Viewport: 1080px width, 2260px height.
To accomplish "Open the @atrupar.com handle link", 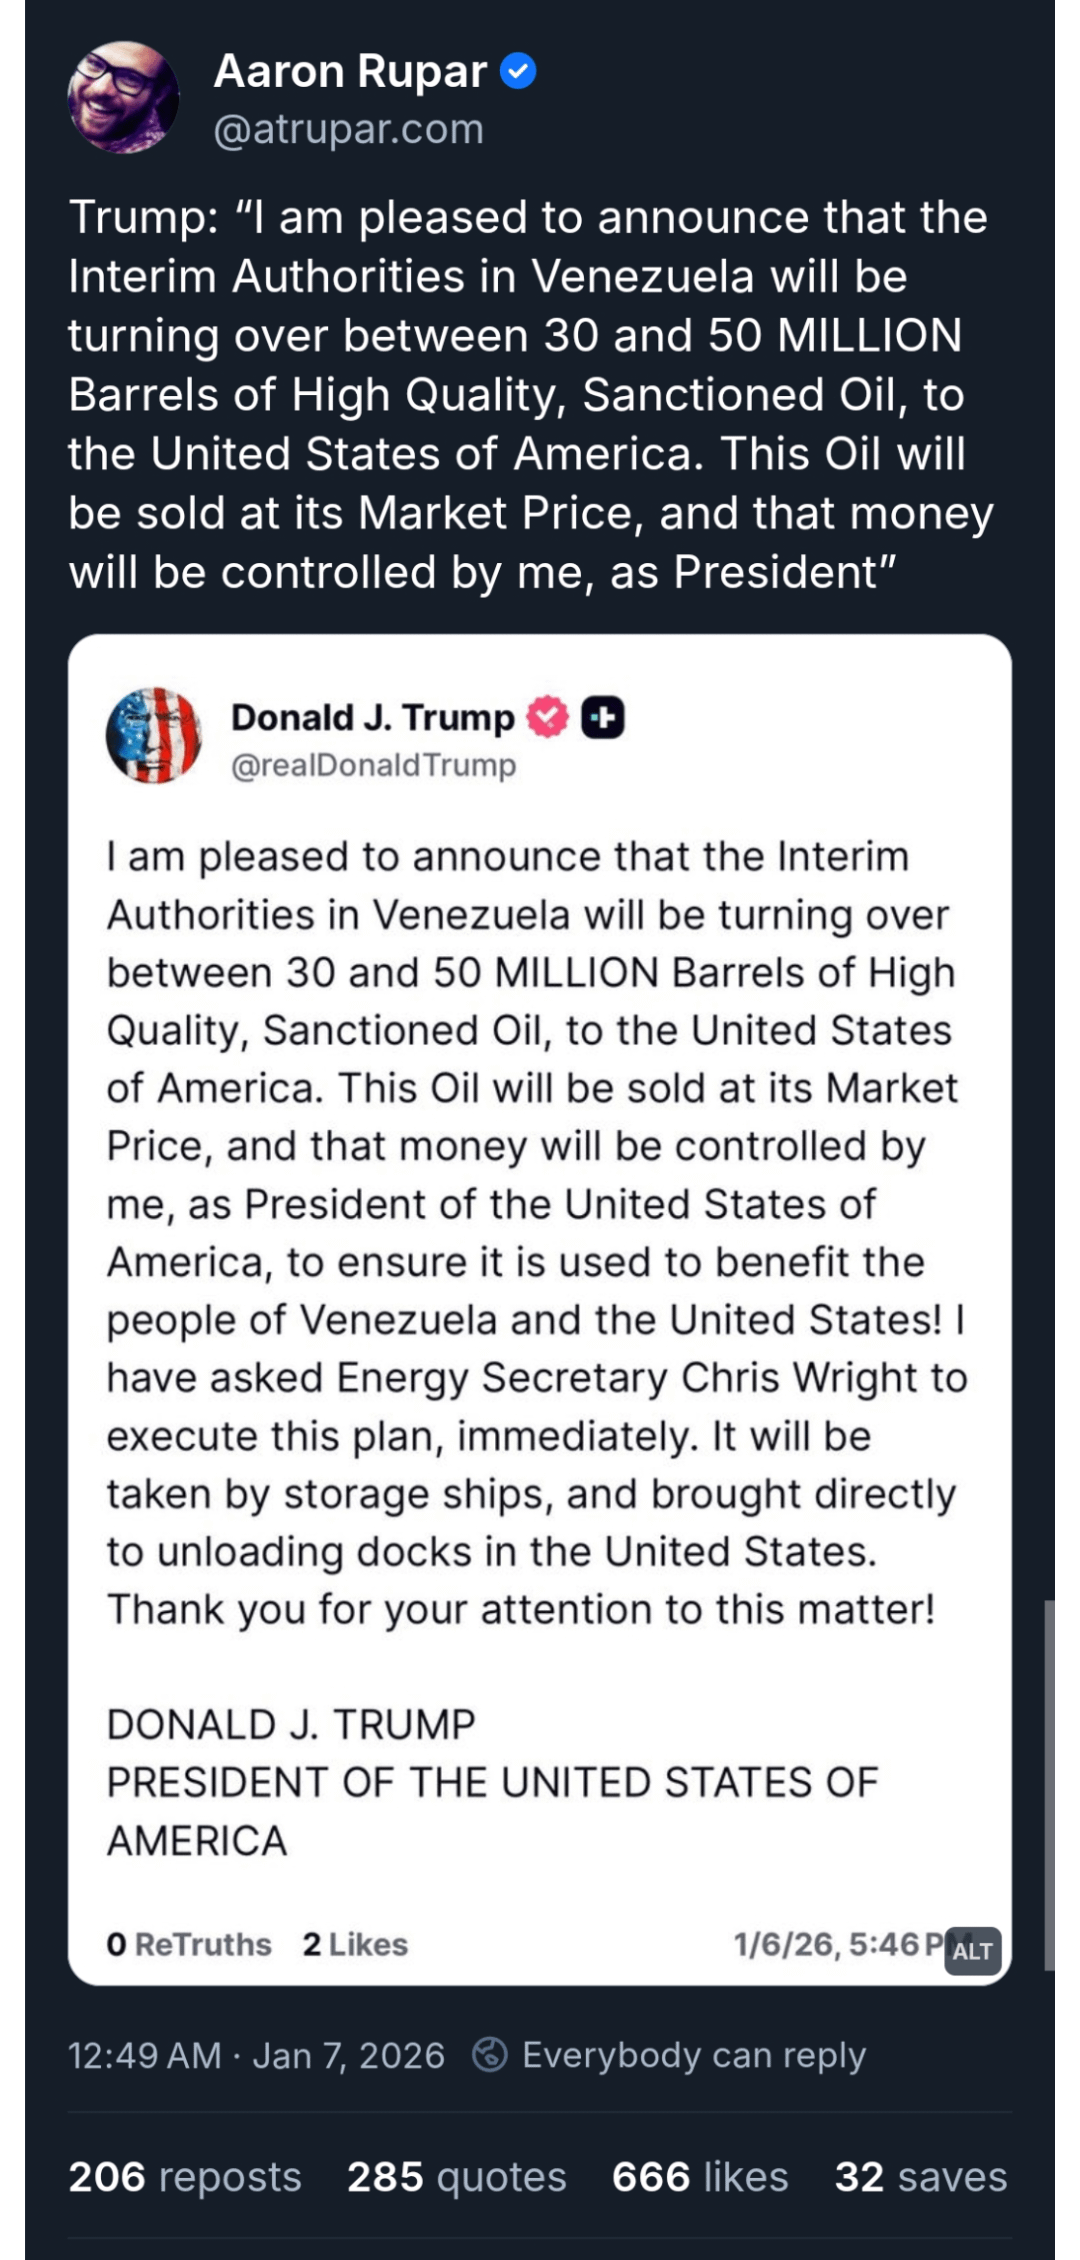I will 348,129.
